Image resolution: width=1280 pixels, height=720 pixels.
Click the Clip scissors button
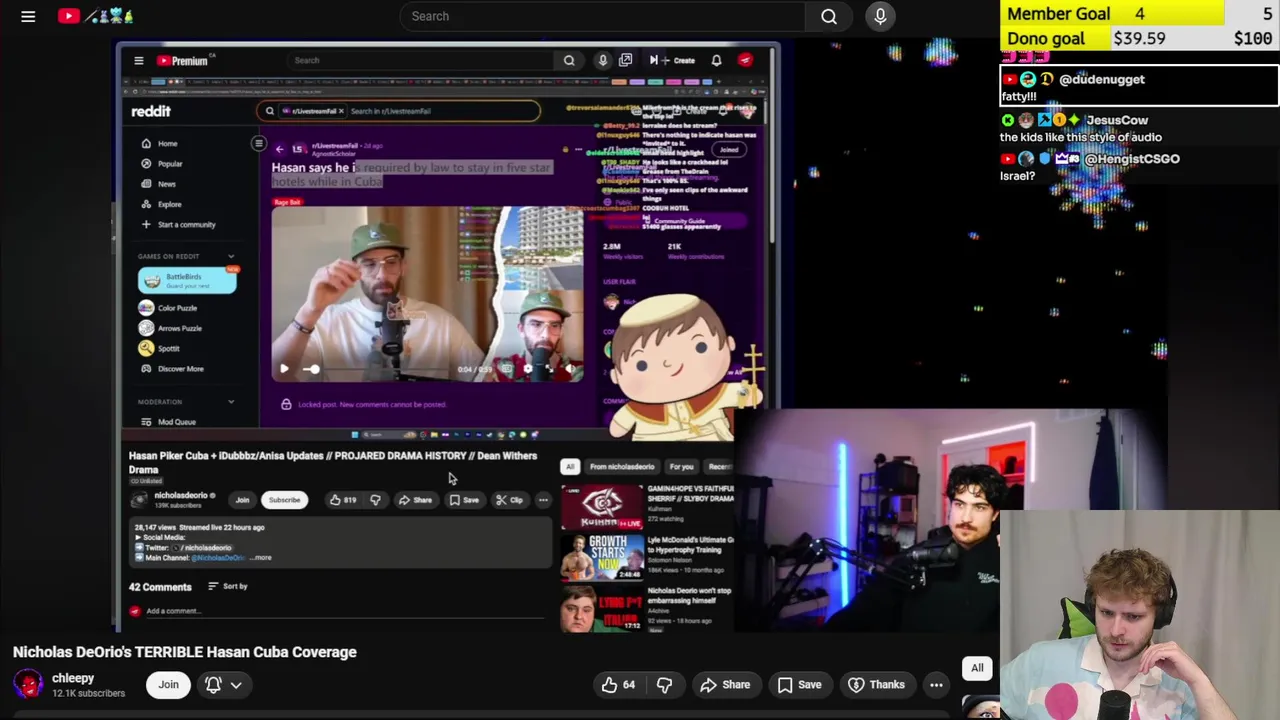[x=509, y=500]
